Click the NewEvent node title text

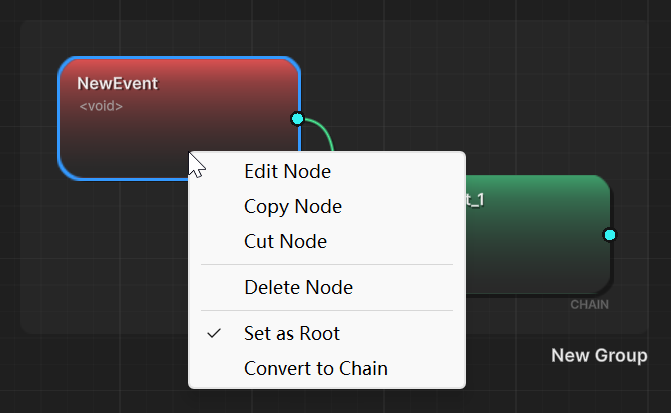click(x=117, y=83)
